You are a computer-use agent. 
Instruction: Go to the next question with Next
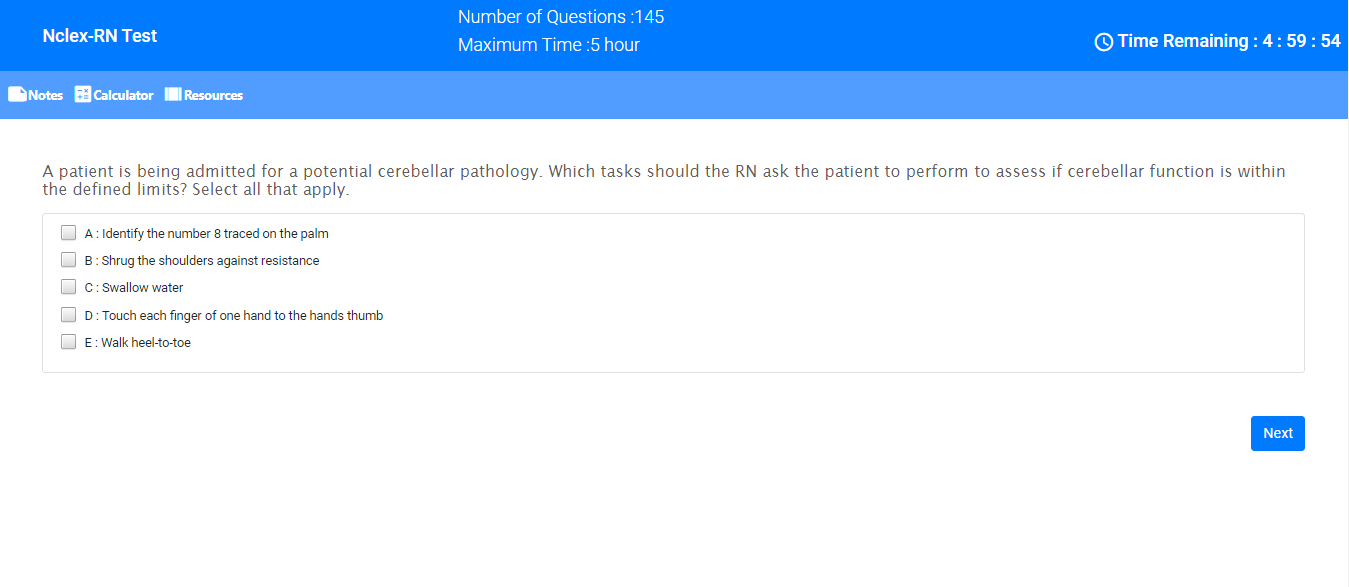tap(1277, 433)
